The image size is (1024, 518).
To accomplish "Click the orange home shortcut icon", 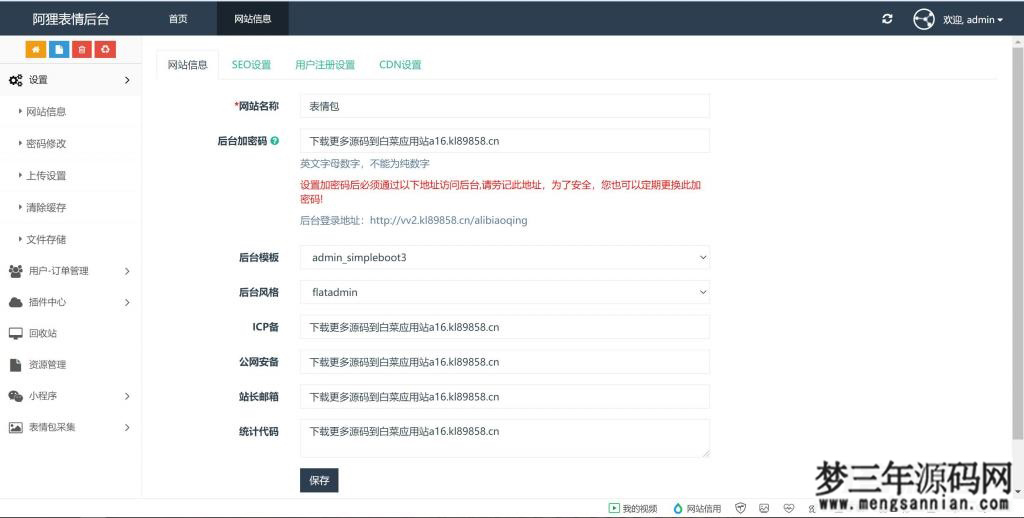I will 35,49.
